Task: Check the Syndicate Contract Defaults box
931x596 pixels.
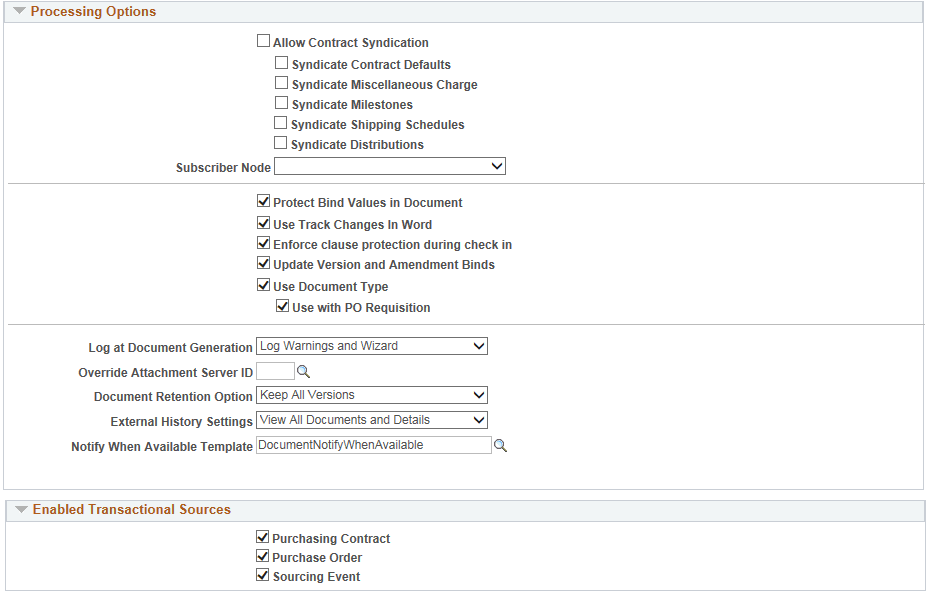Action: 281,62
